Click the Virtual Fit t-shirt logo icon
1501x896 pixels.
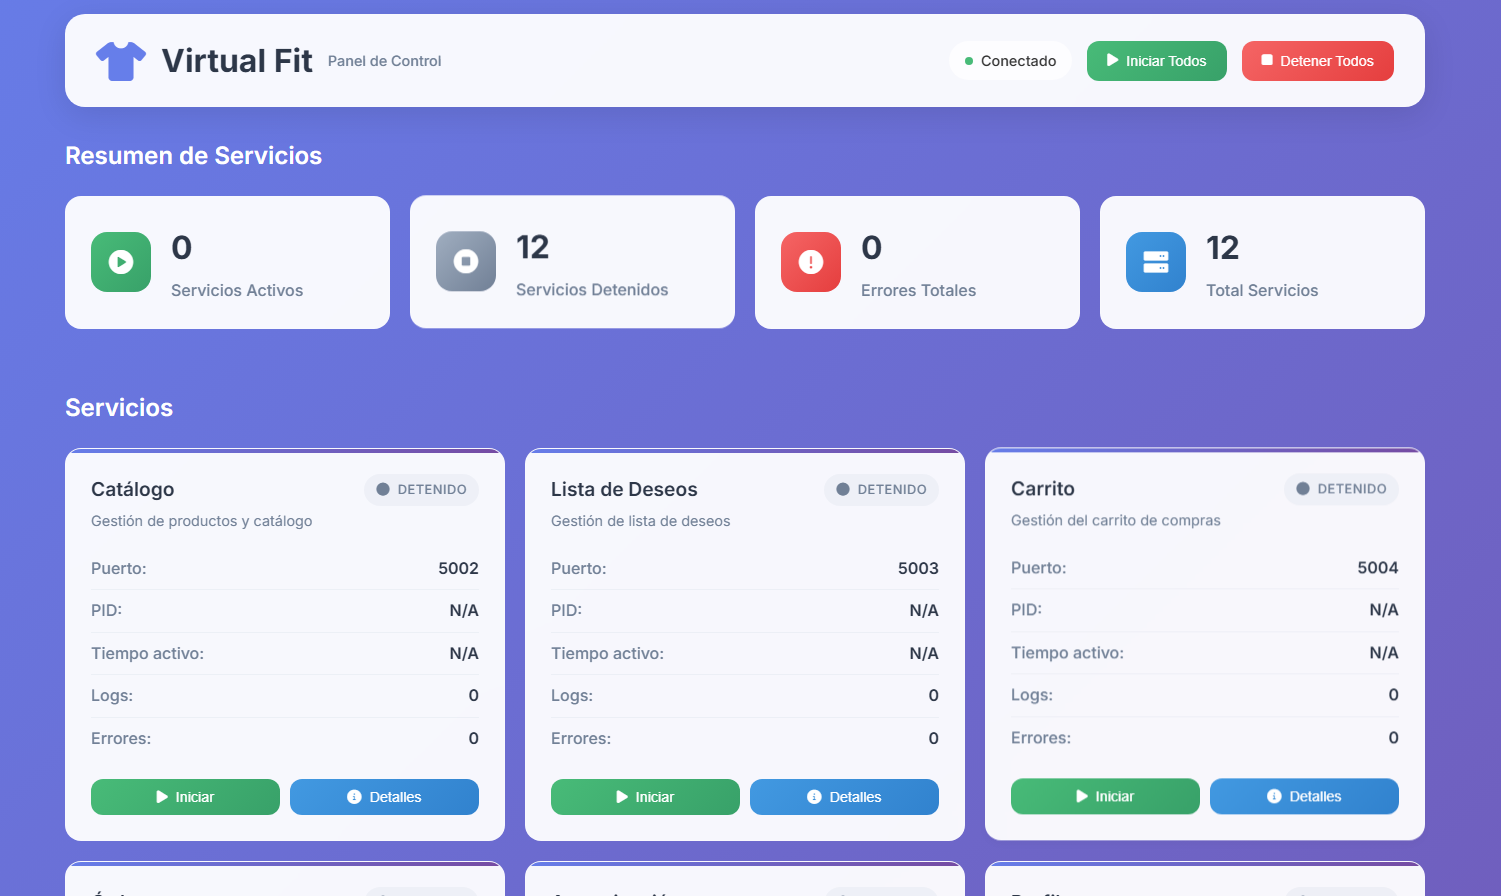pyautogui.click(x=121, y=61)
